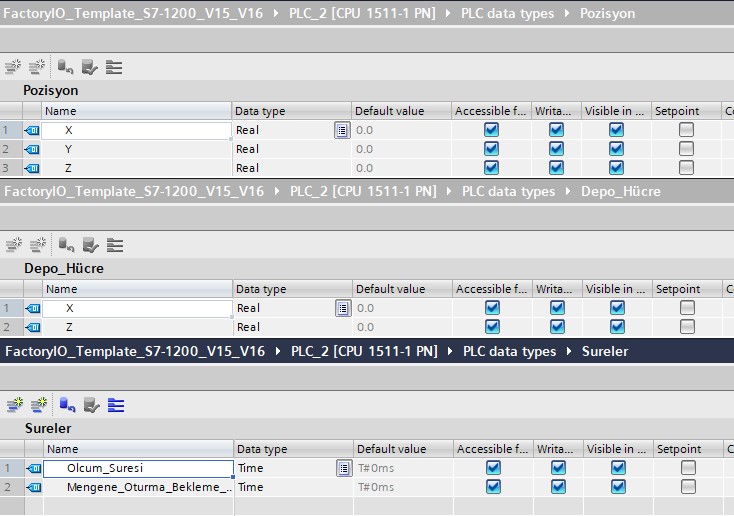Screen dimensions: 734x516
Task: Click the list view icon in Pozisyon toolbar
Action: pos(114,68)
